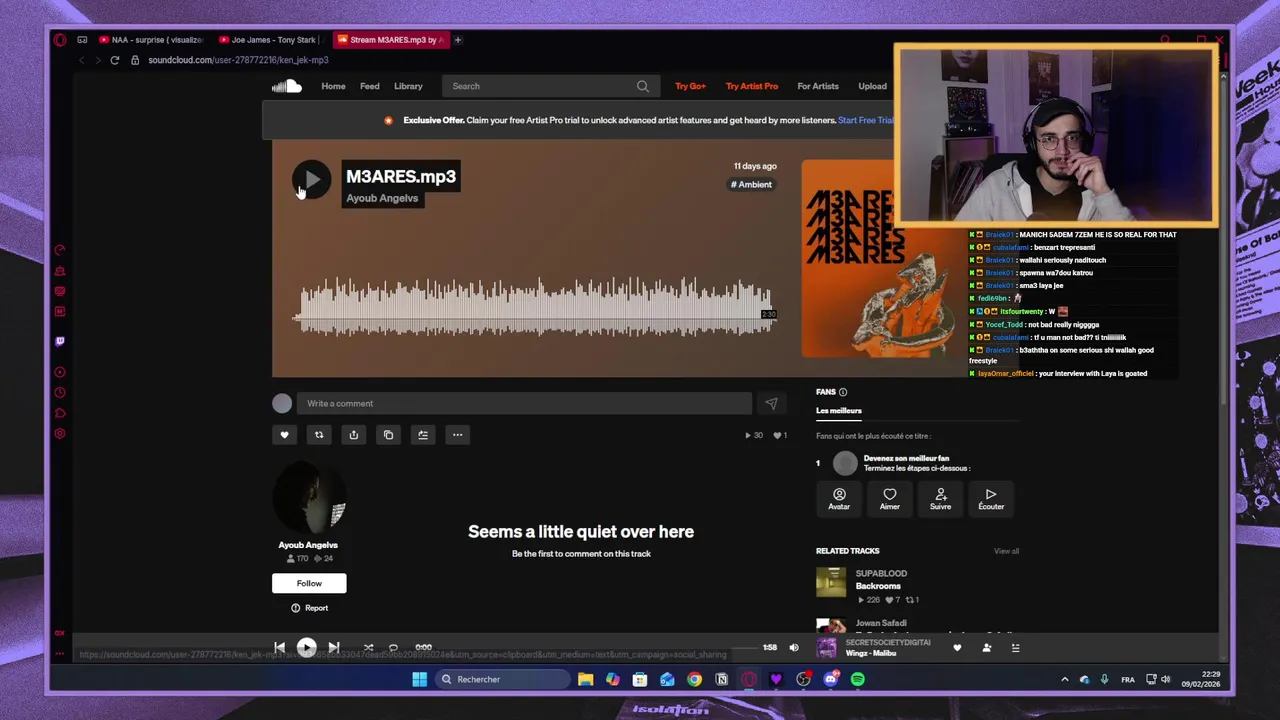Image resolution: width=1280 pixels, height=720 pixels.
Task: Open Opera sidebar player icon
Action: click(60, 372)
